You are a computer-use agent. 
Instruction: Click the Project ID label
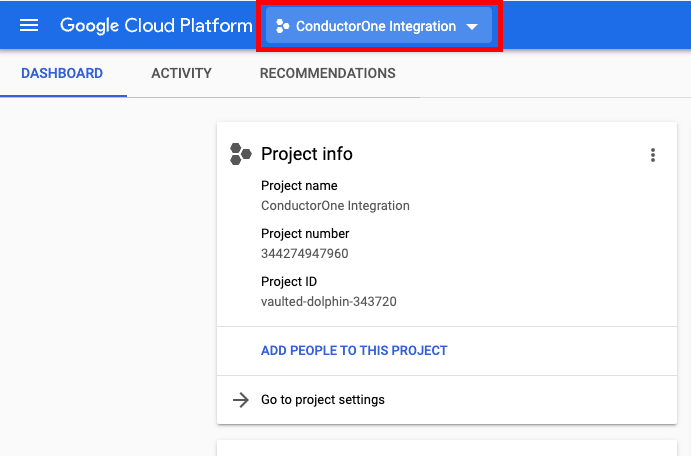coord(289,282)
